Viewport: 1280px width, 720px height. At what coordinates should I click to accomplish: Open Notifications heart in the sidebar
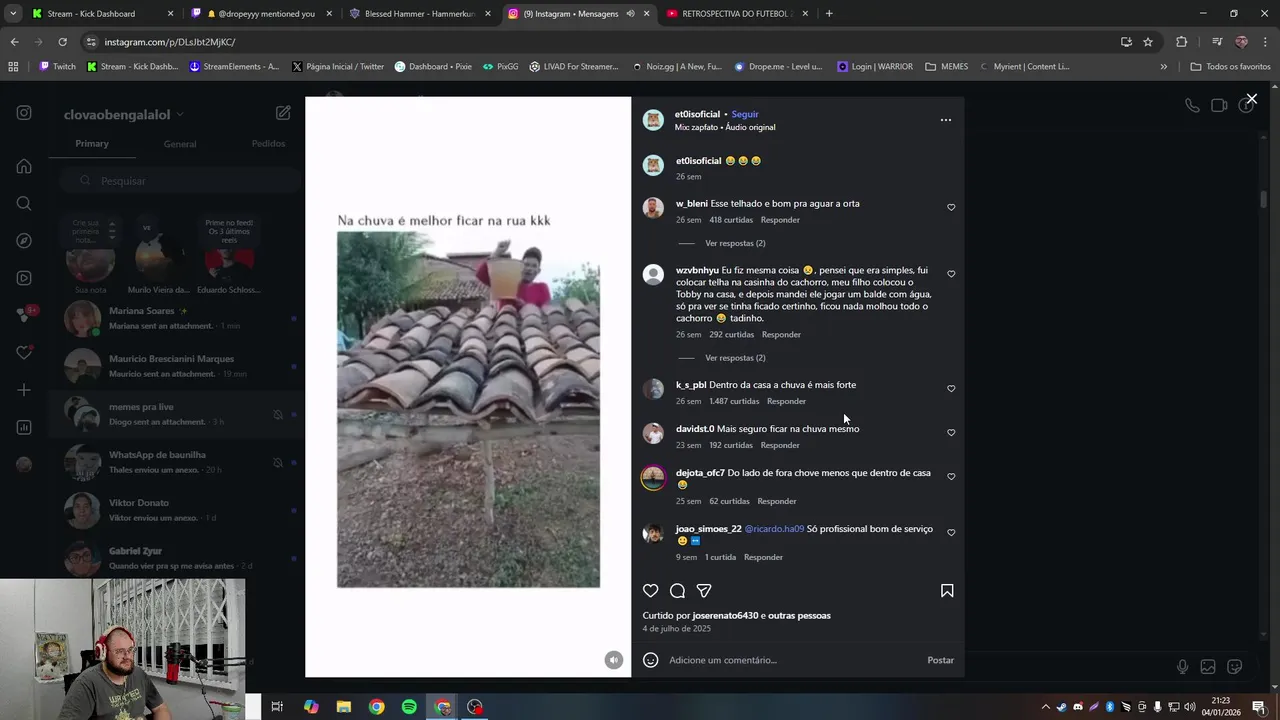[x=24, y=353]
